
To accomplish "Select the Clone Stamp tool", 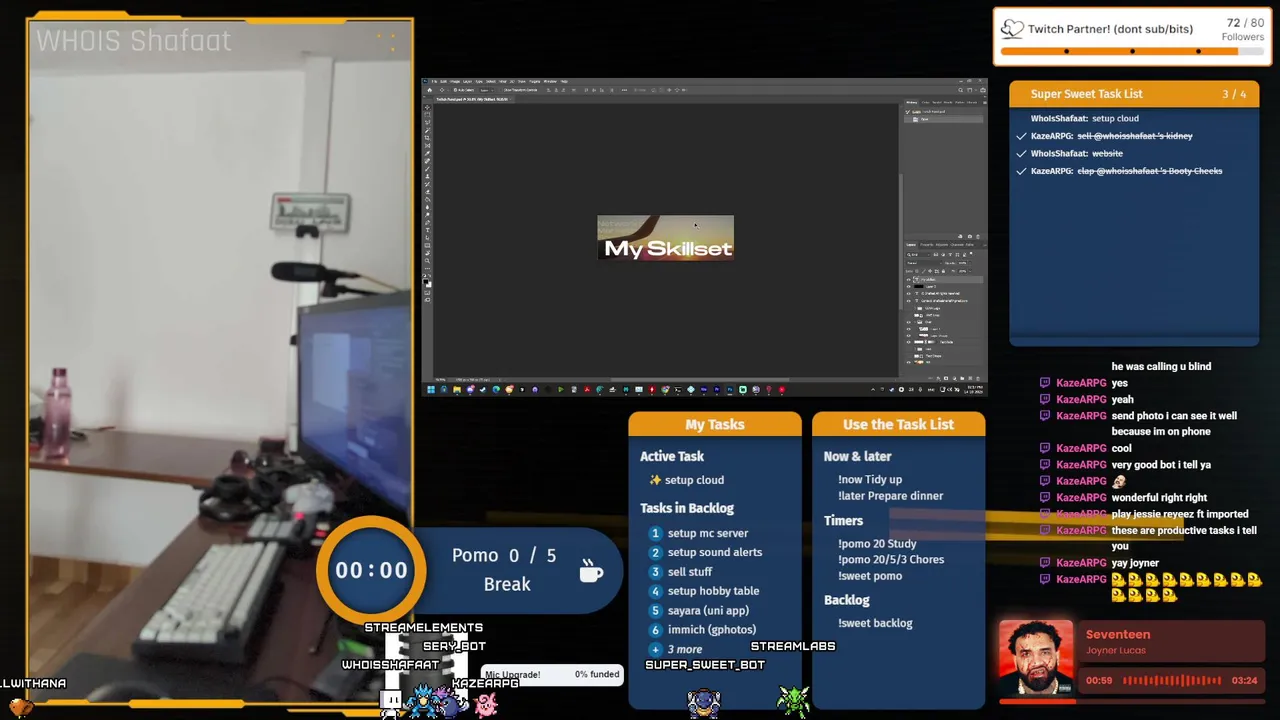I will [x=427, y=177].
